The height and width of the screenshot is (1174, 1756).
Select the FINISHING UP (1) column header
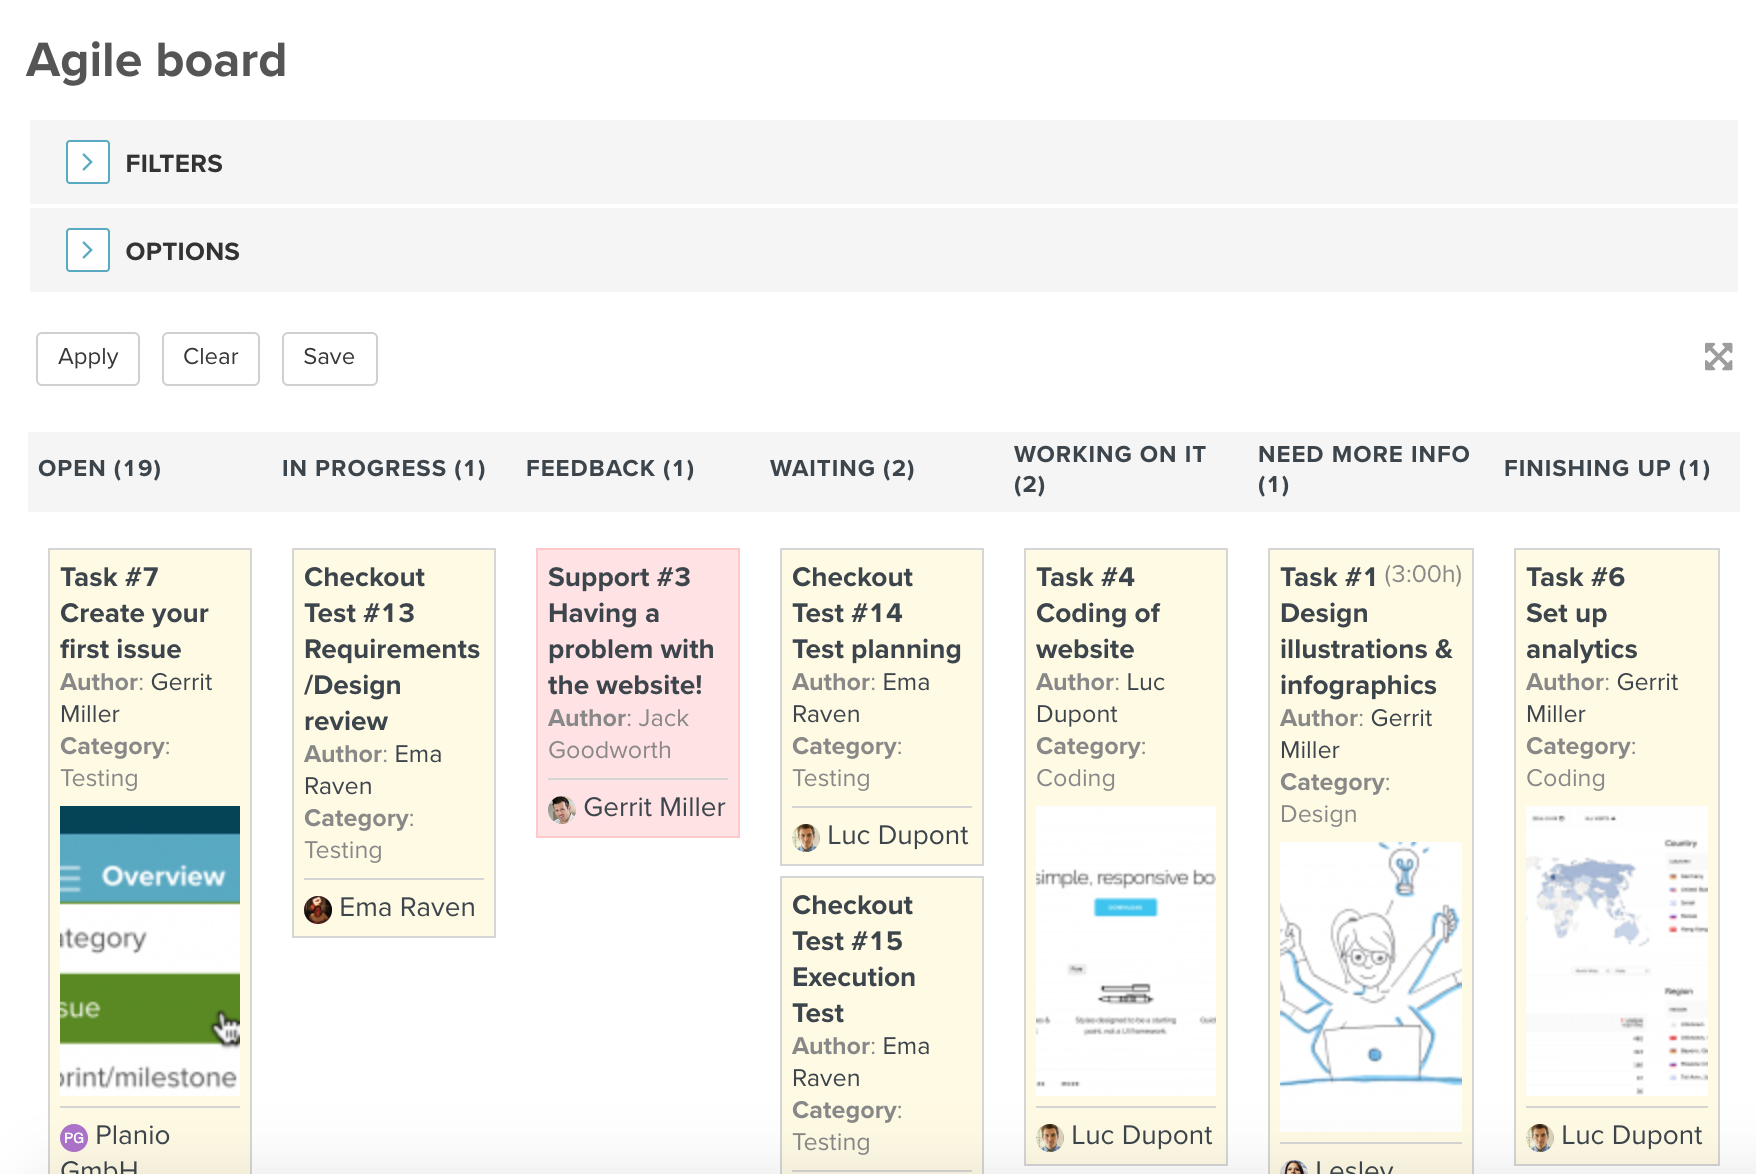(x=1607, y=468)
